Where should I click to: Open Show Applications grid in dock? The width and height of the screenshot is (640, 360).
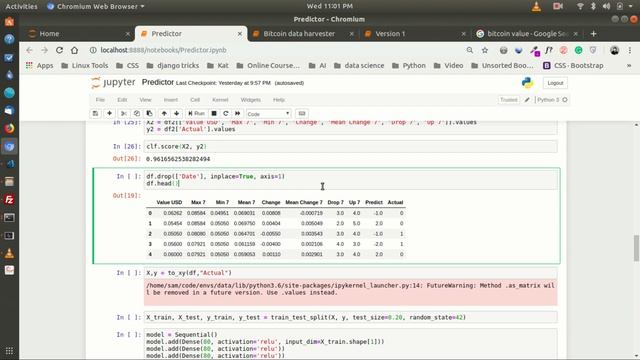click(9, 351)
